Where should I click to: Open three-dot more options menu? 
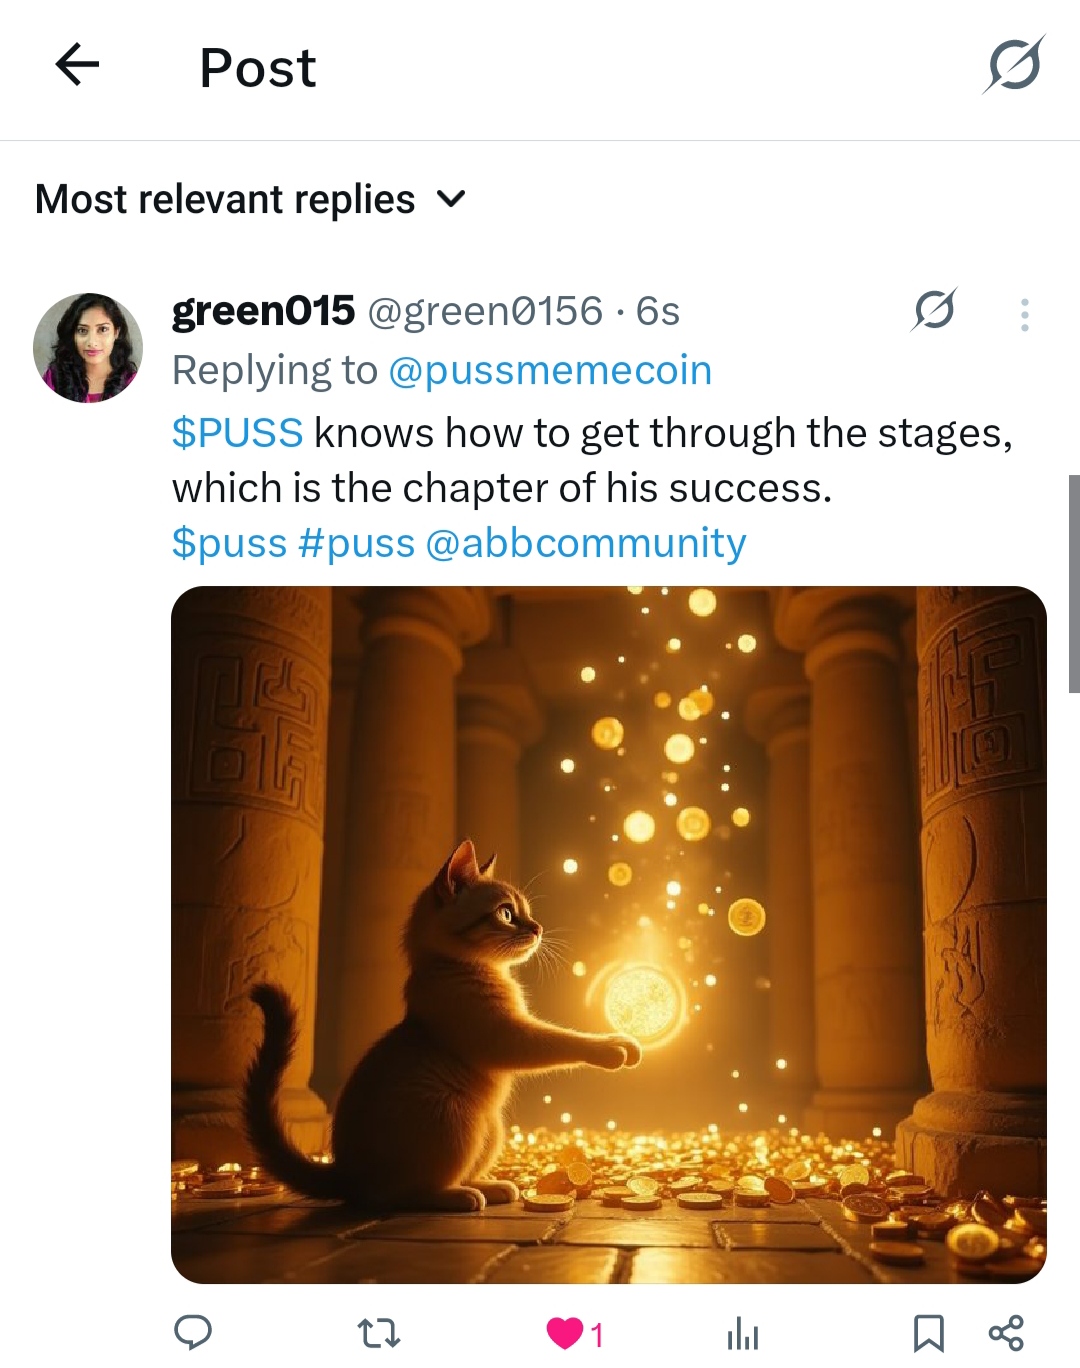click(x=1024, y=314)
